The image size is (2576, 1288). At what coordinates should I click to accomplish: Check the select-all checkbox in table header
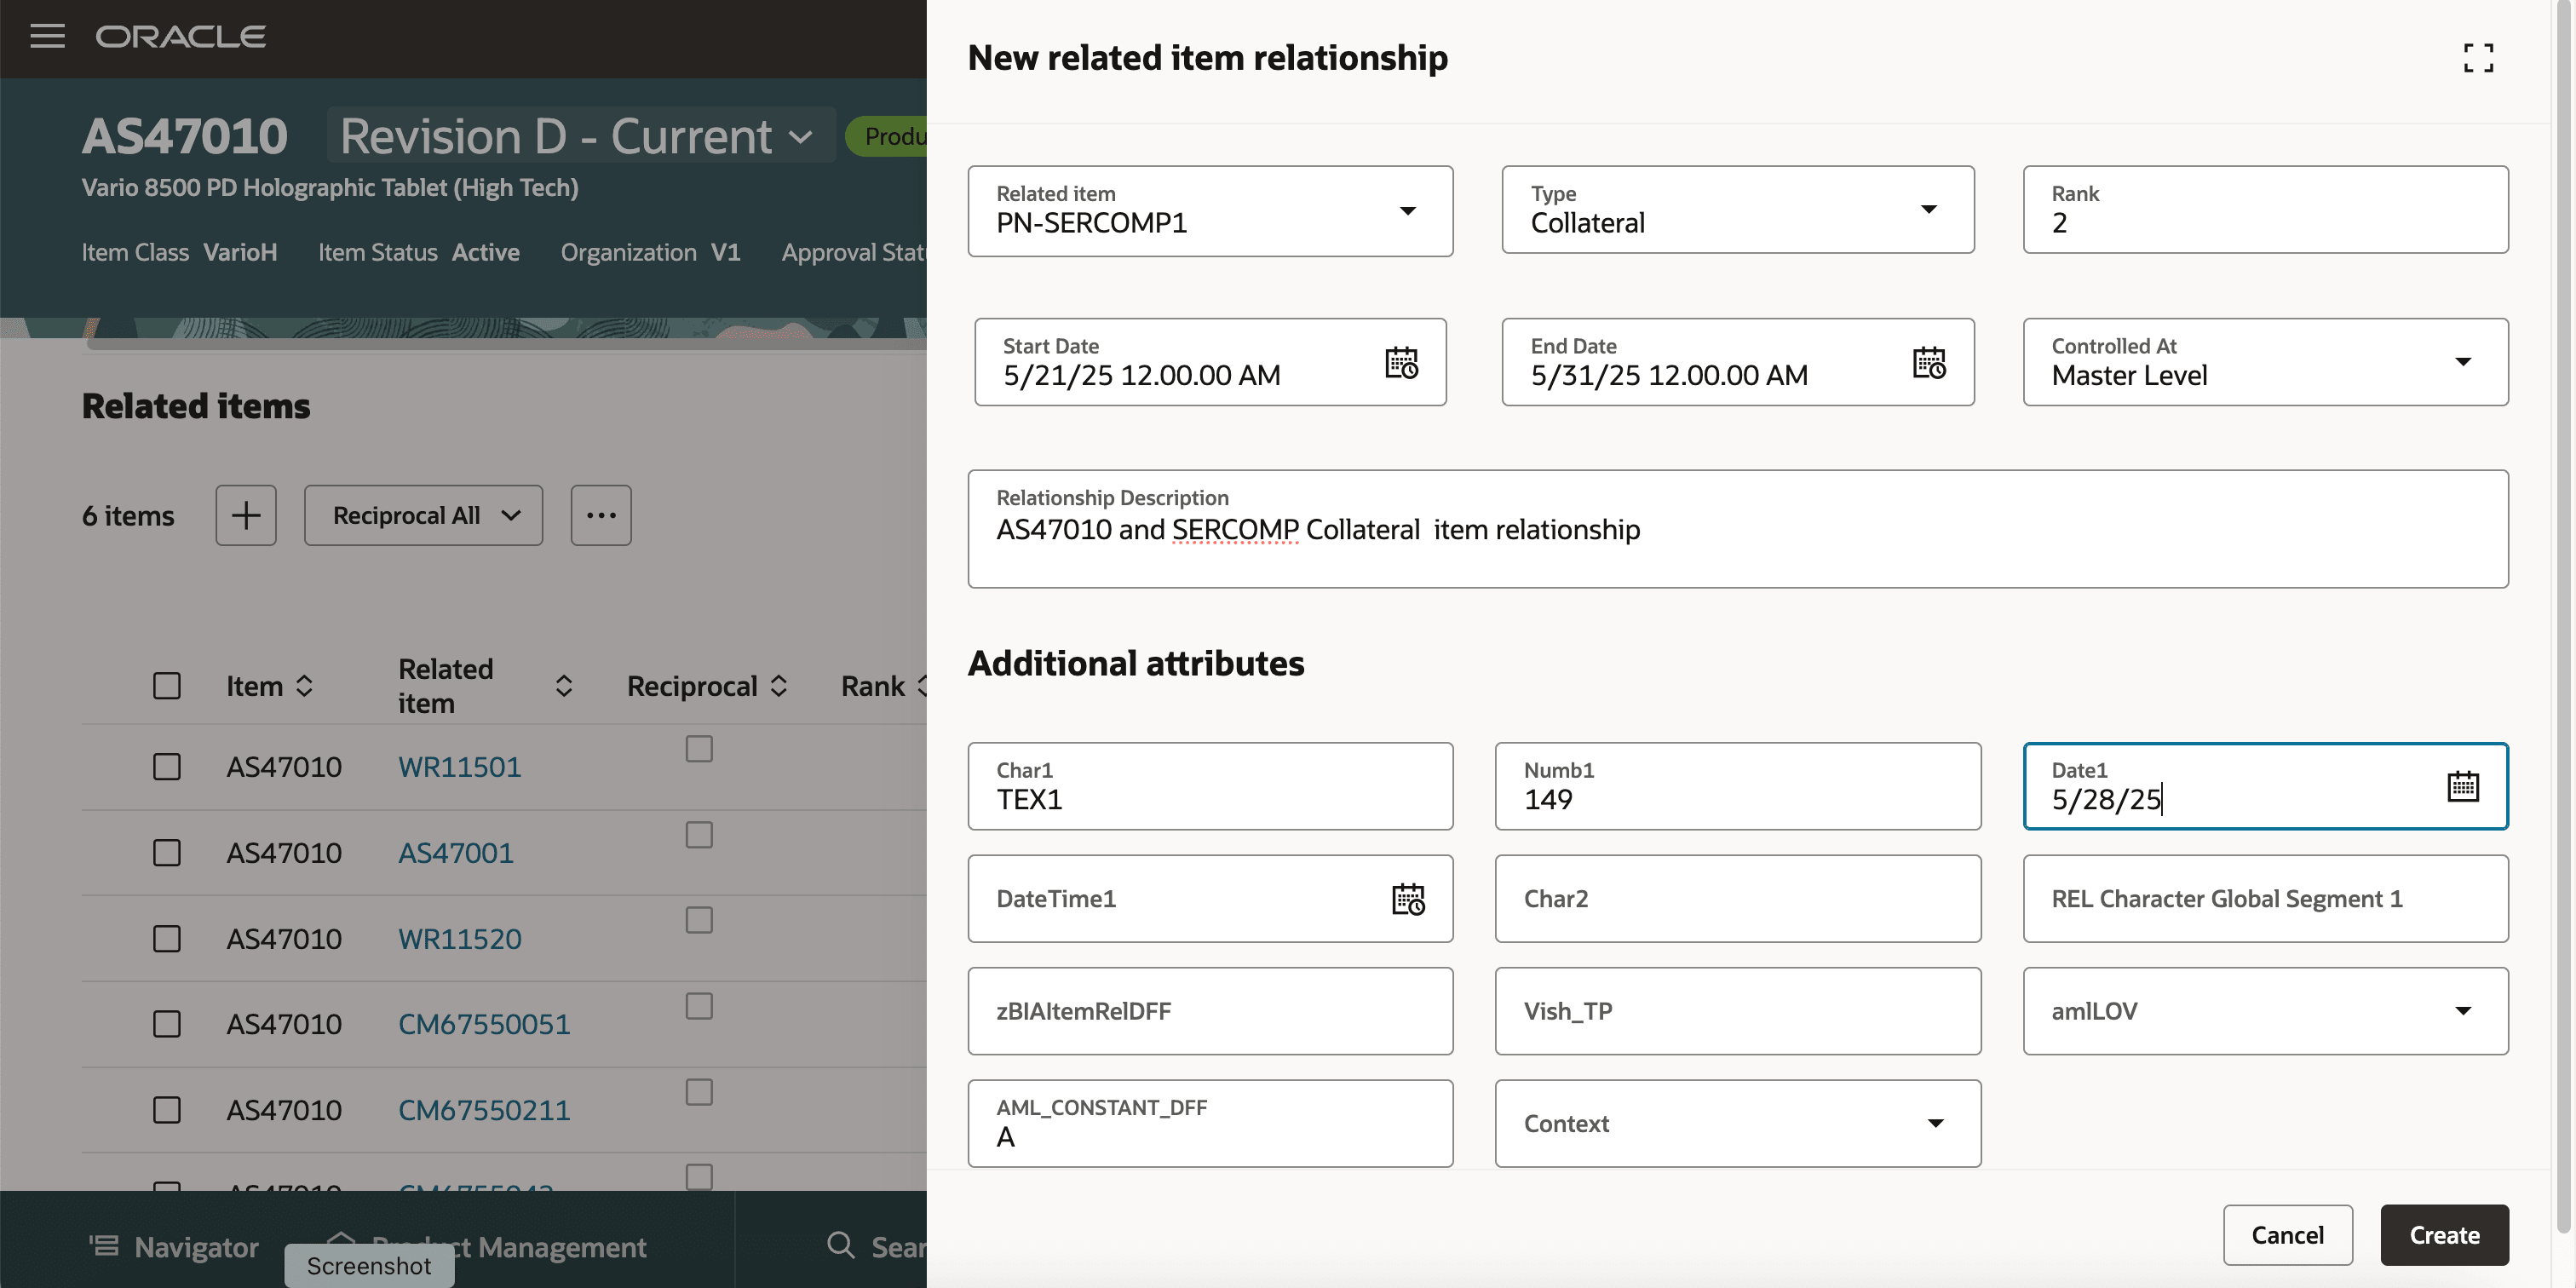point(167,686)
